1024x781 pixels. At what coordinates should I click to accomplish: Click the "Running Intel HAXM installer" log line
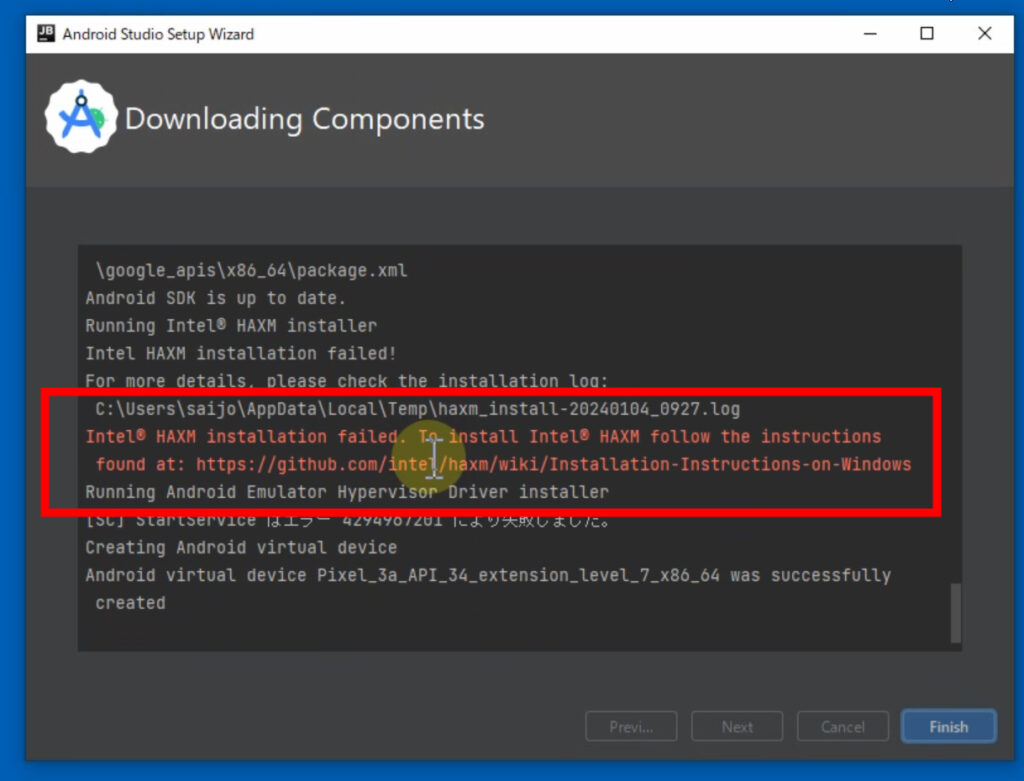pos(231,326)
